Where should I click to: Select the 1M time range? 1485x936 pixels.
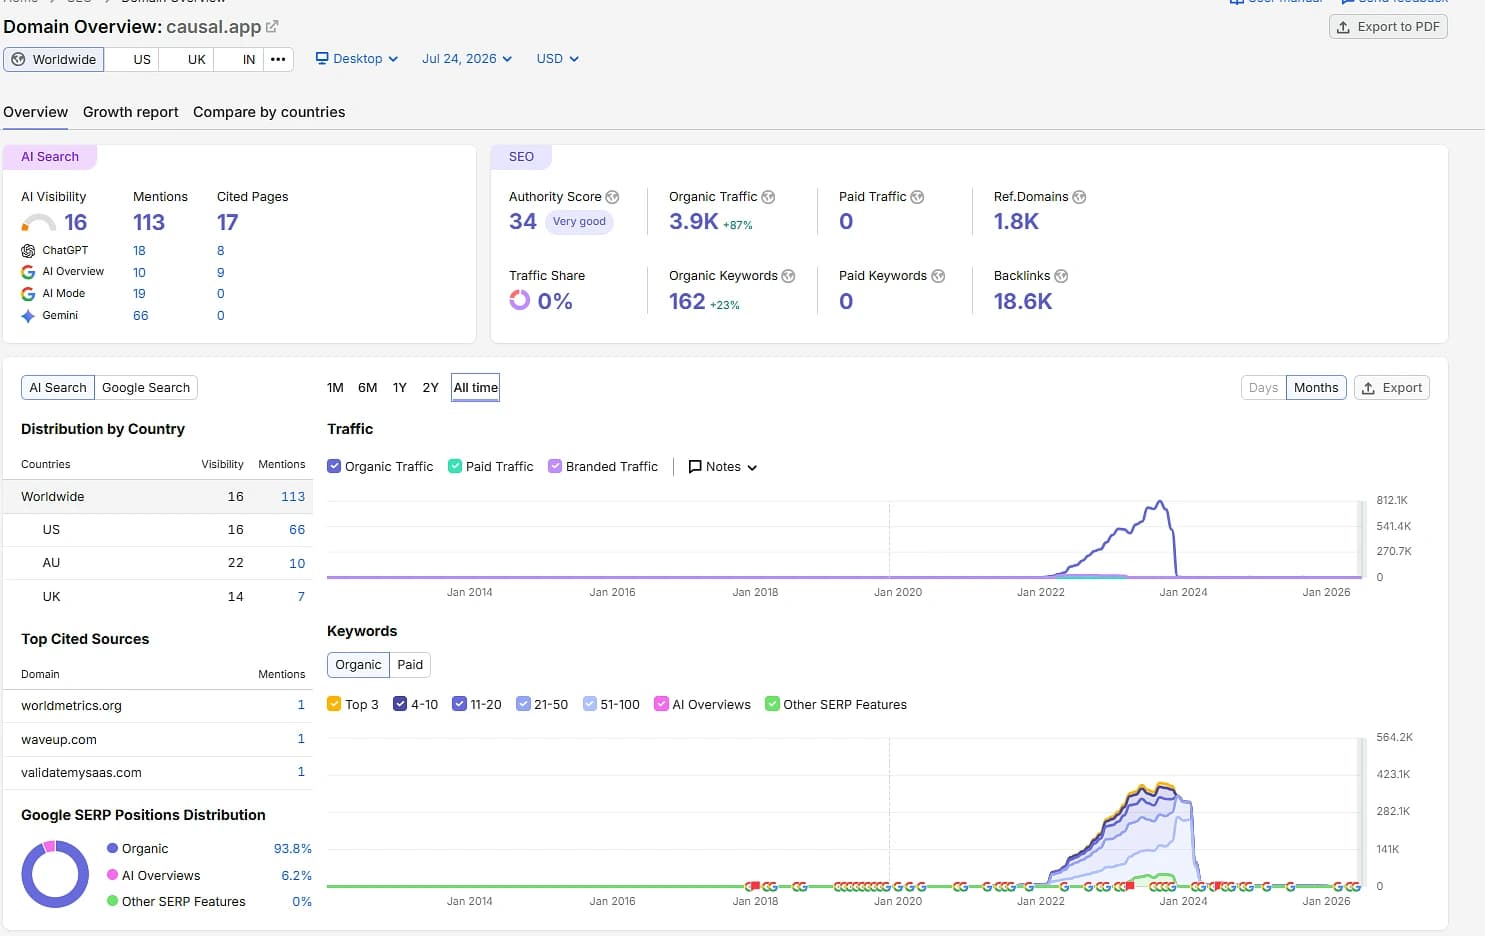(335, 388)
